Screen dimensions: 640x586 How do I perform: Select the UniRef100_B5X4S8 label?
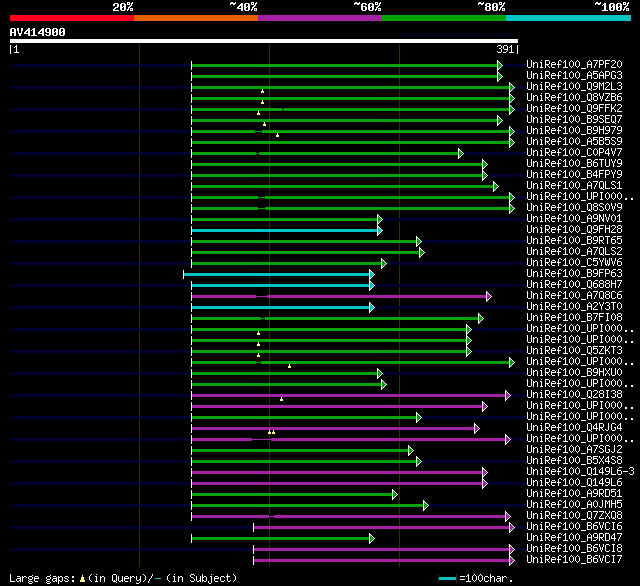point(574,461)
